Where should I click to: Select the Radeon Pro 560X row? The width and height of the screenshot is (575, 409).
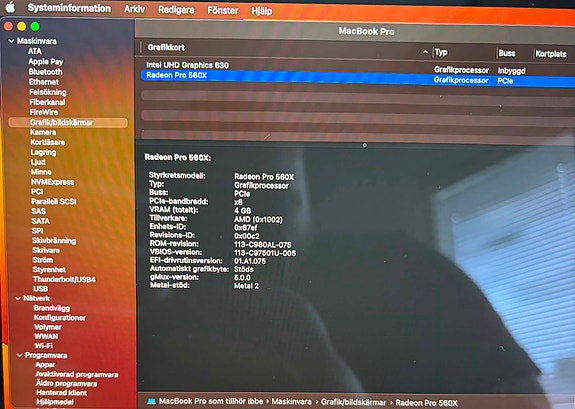pos(358,77)
